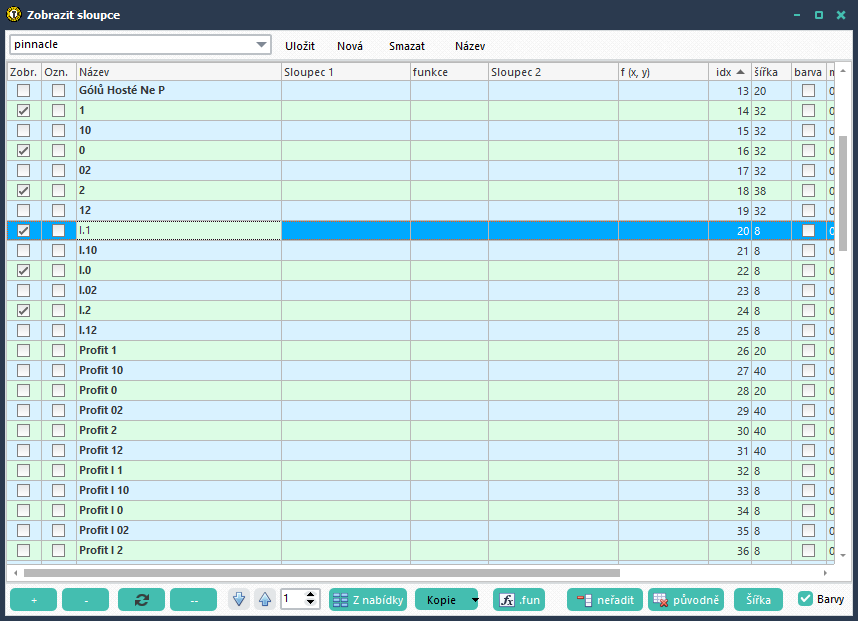Viewport: 858px width, 621px height.
Task: Click the Sloupec 2 column header
Action: pos(553,72)
